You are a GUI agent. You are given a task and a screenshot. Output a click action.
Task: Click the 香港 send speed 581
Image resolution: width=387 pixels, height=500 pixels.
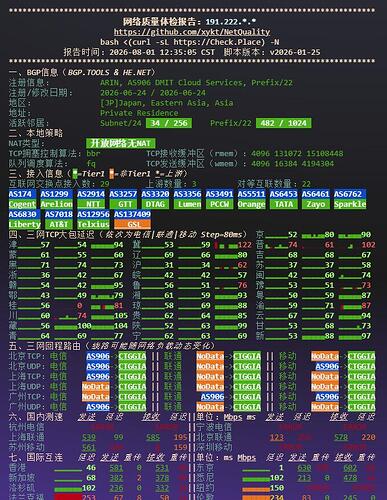(x=116, y=468)
